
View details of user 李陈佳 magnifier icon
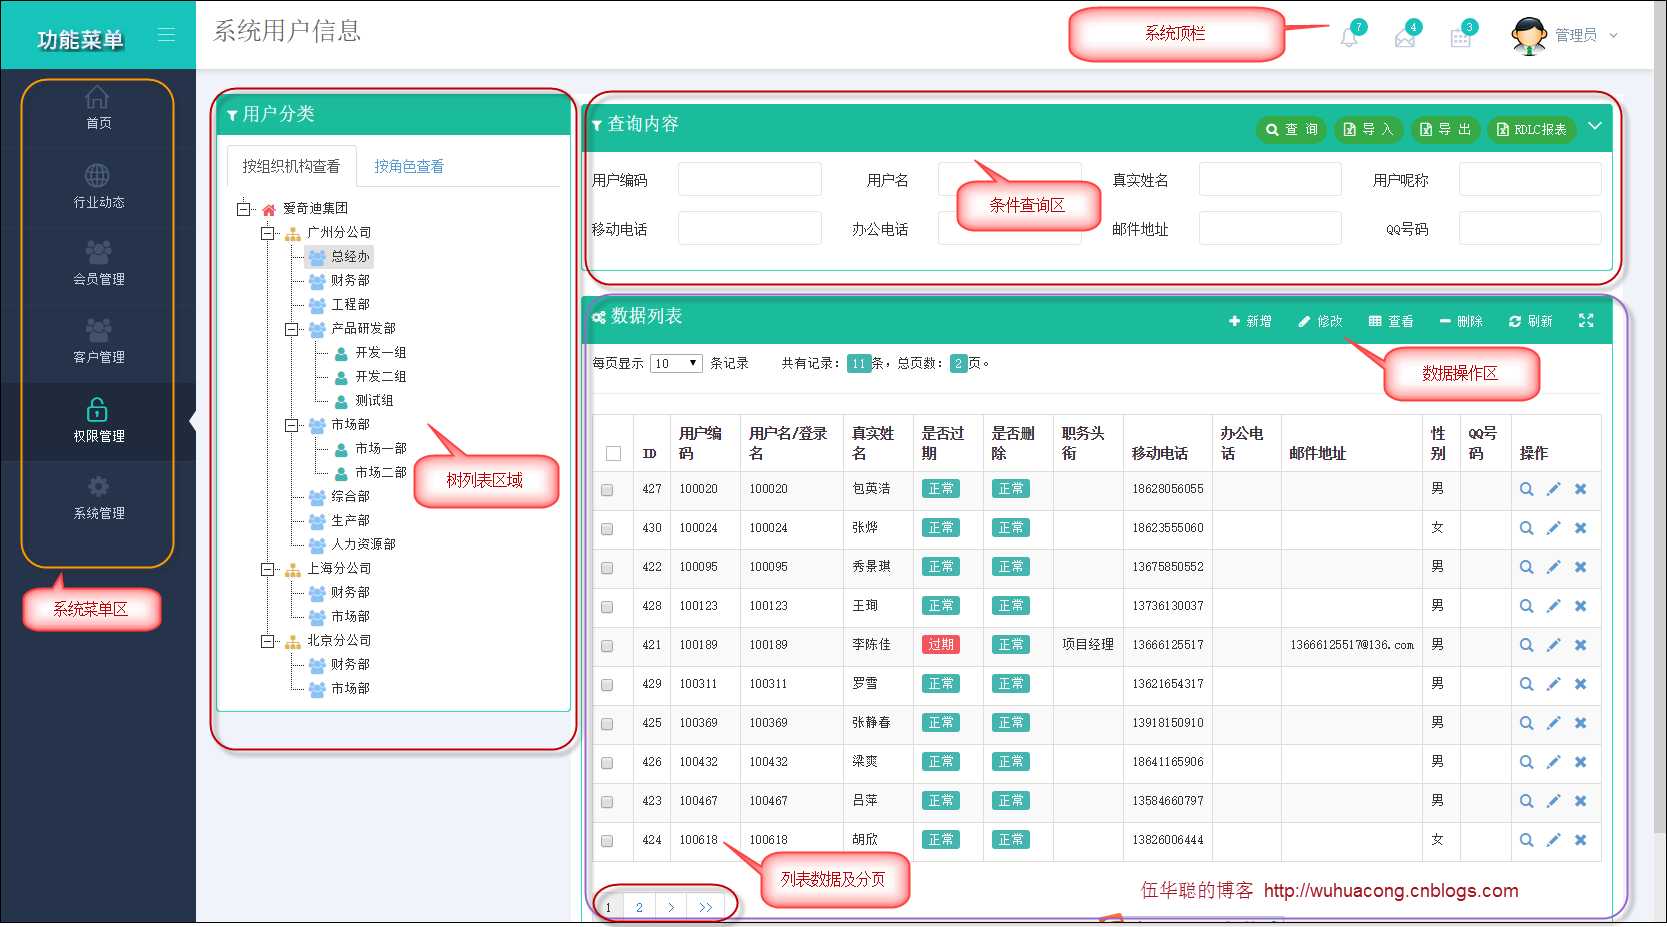click(x=1526, y=645)
